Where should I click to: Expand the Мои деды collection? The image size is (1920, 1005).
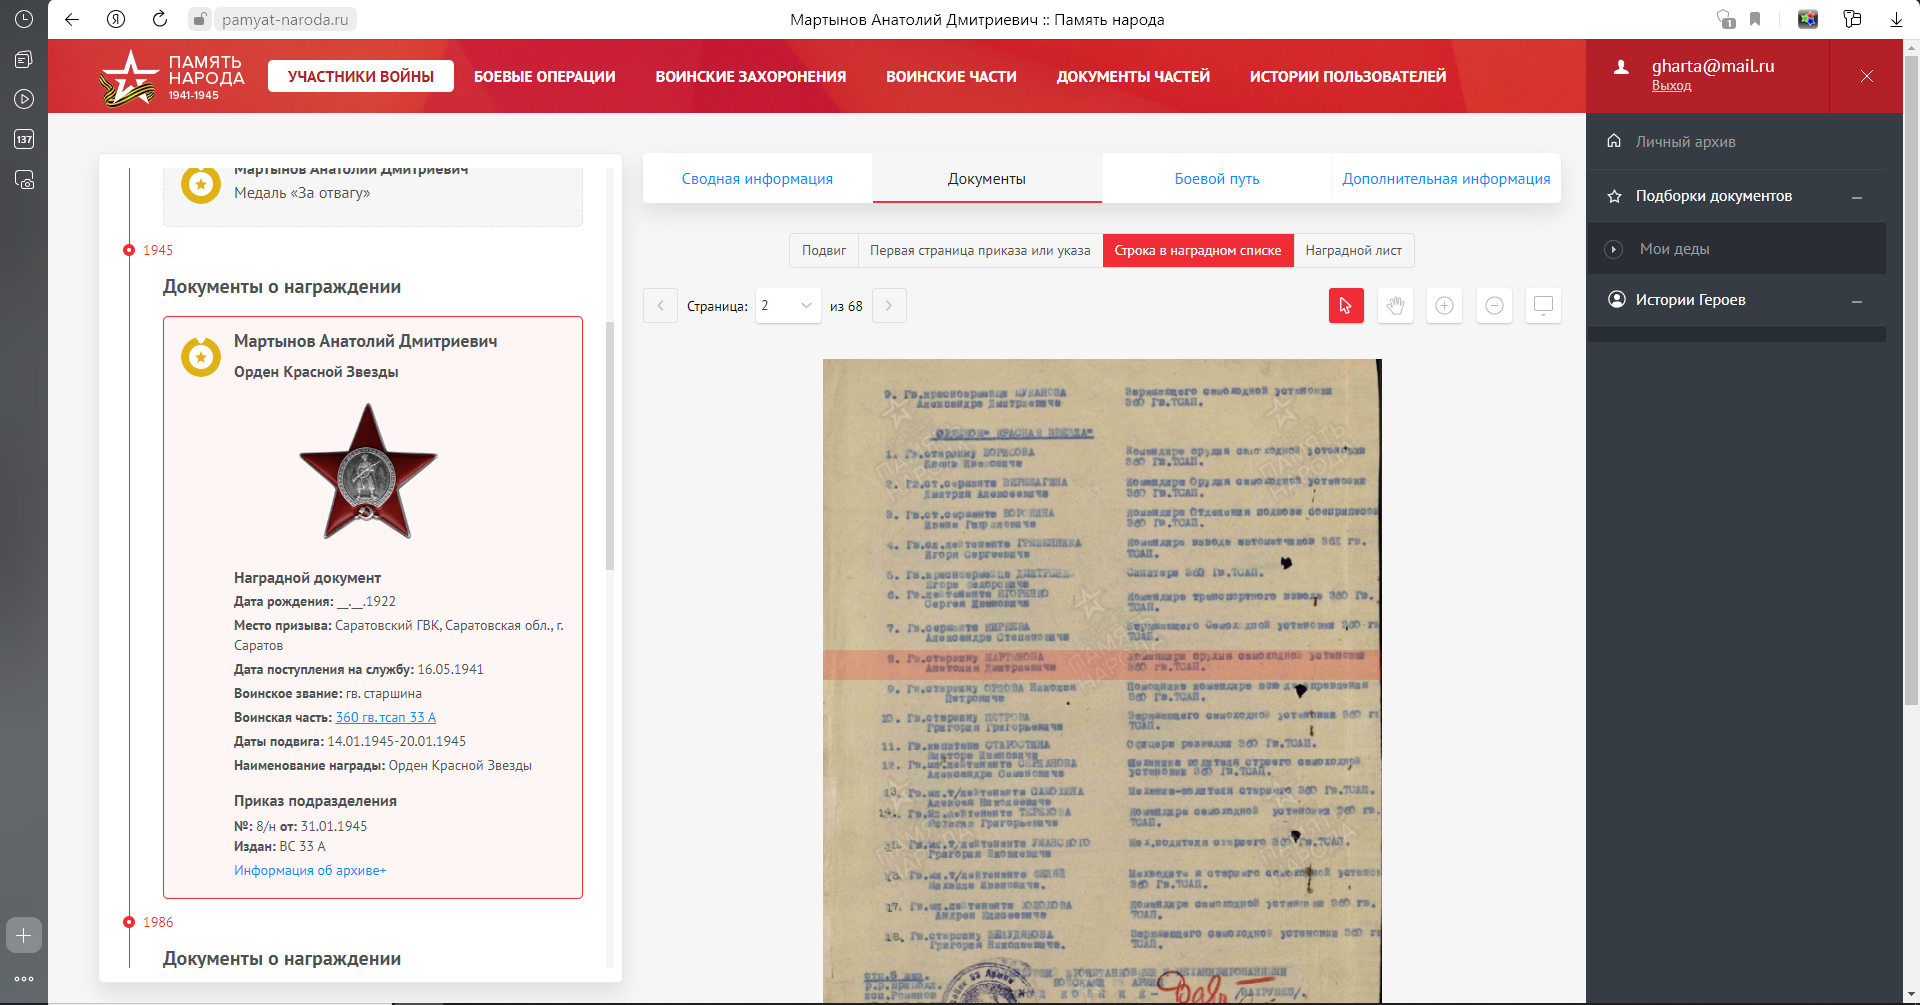[x=1613, y=249]
